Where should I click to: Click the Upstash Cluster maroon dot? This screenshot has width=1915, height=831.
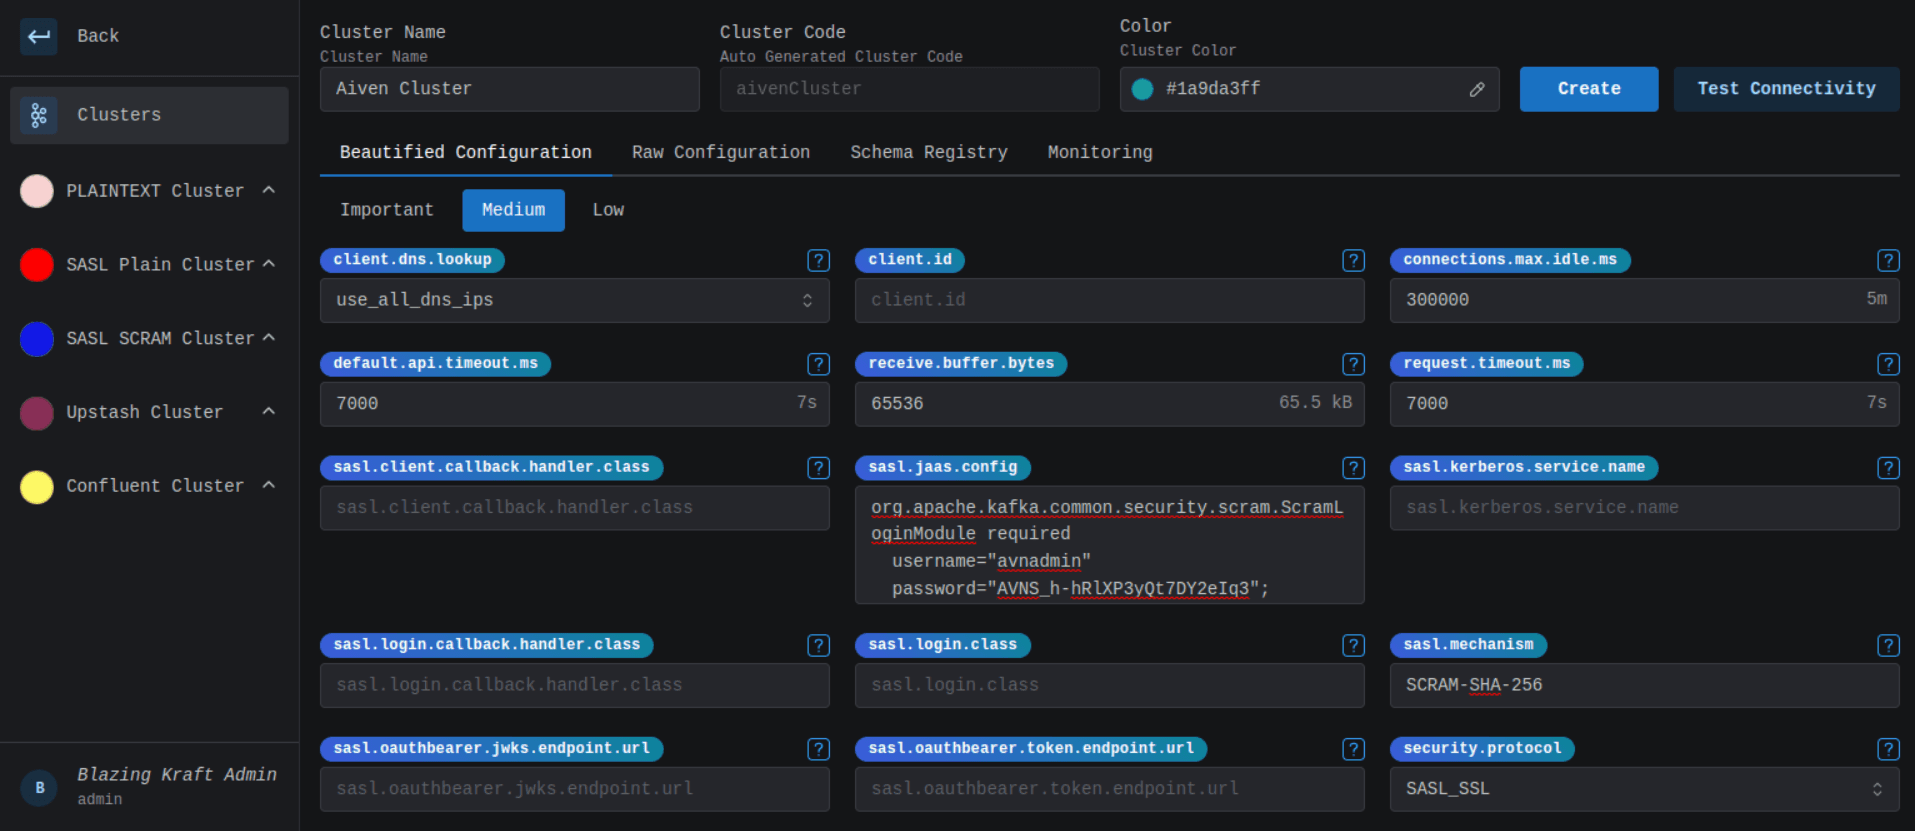coord(37,412)
